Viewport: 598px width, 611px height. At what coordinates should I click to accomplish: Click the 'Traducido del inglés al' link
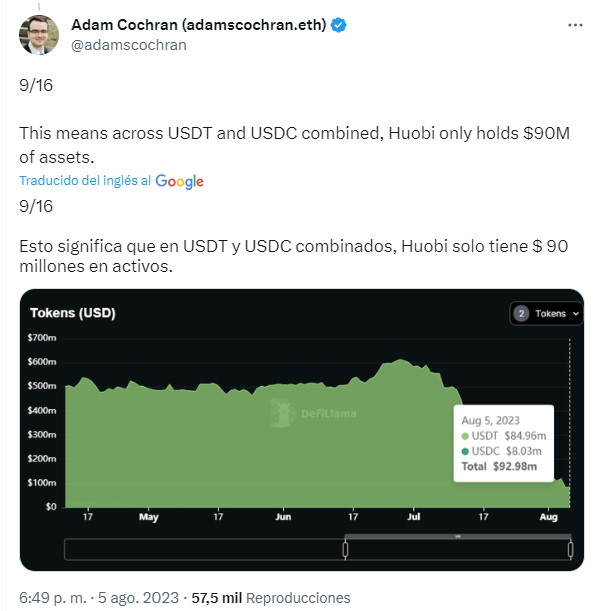click(x=85, y=181)
